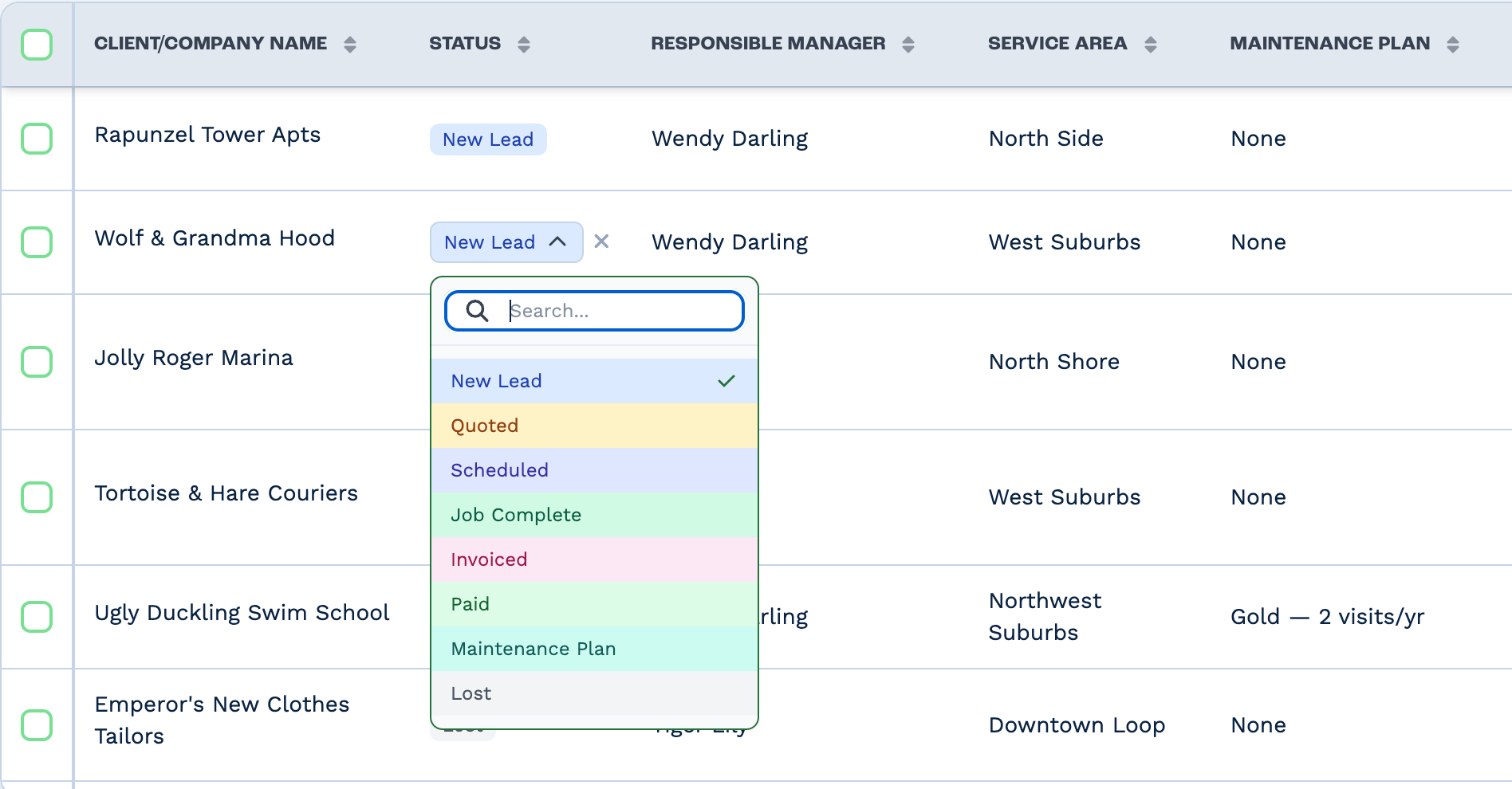Collapse the open New Lead status dropdown

(x=507, y=242)
